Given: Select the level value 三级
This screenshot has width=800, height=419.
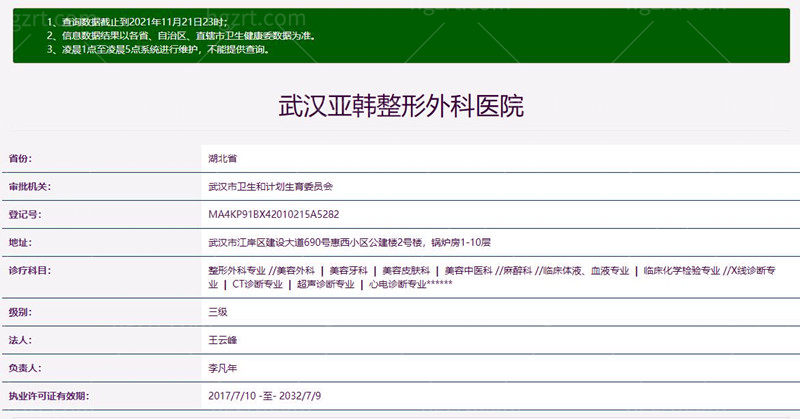Looking at the screenshot, I should click(218, 312).
